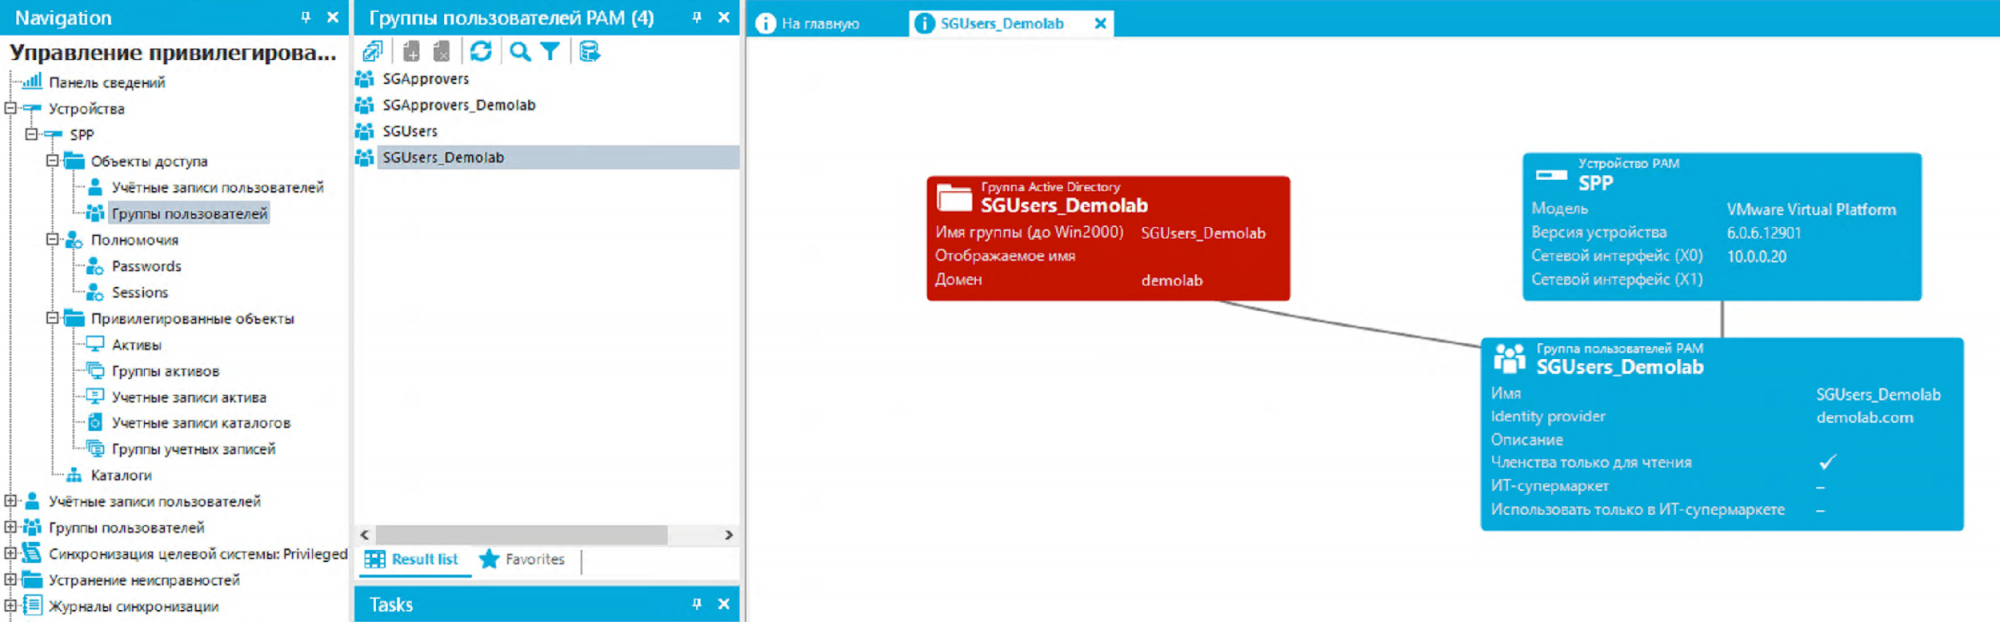Click the database export icon
The width and height of the screenshot is (2000, 622).
click(589, 51)
